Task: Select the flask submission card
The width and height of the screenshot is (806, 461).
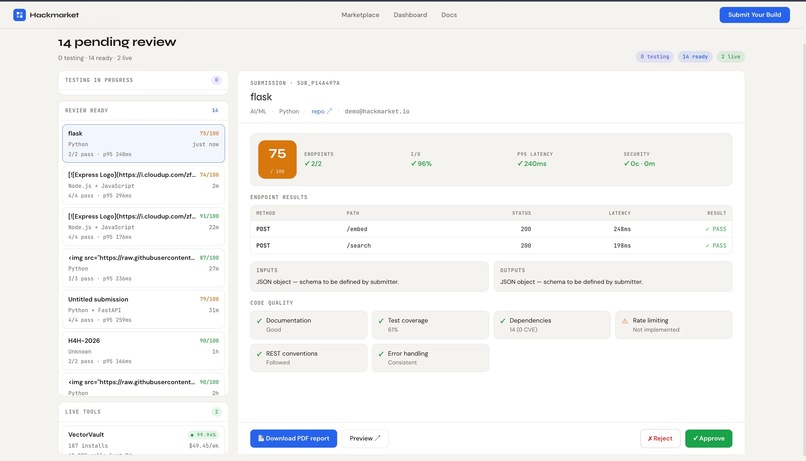Action: point(143,143)
